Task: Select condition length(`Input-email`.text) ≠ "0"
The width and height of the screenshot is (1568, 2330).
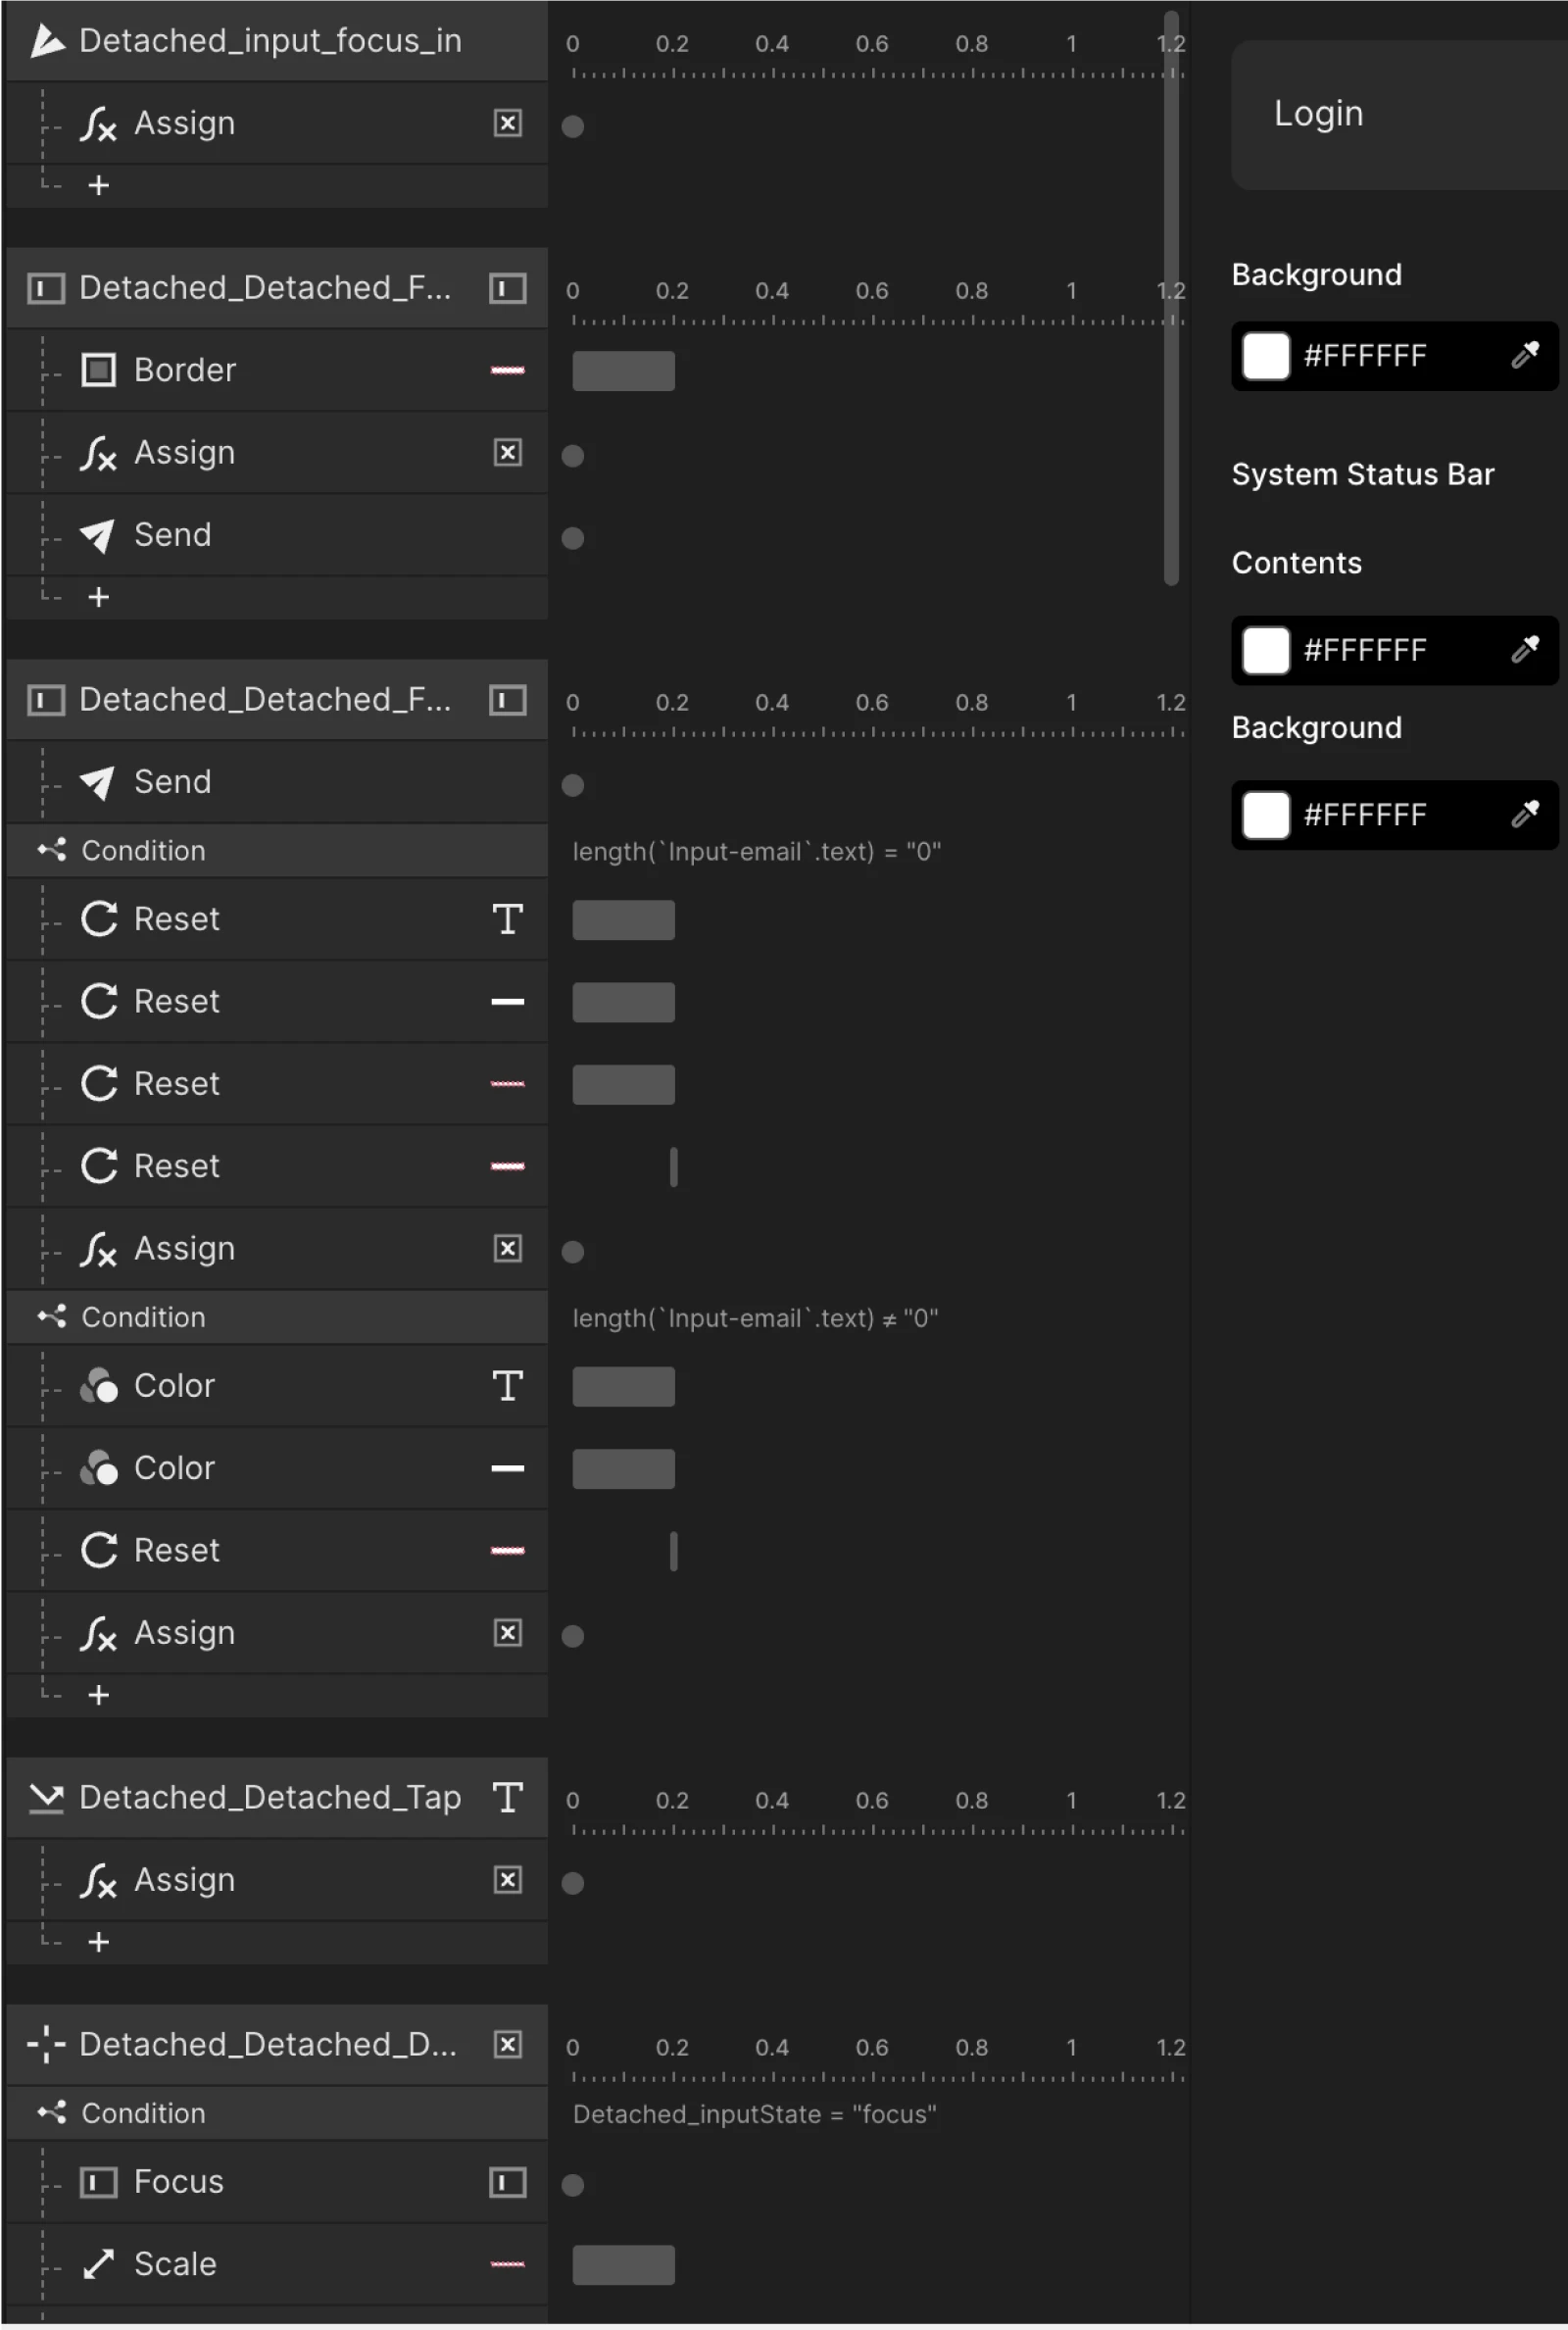Action: (756, 1318)
